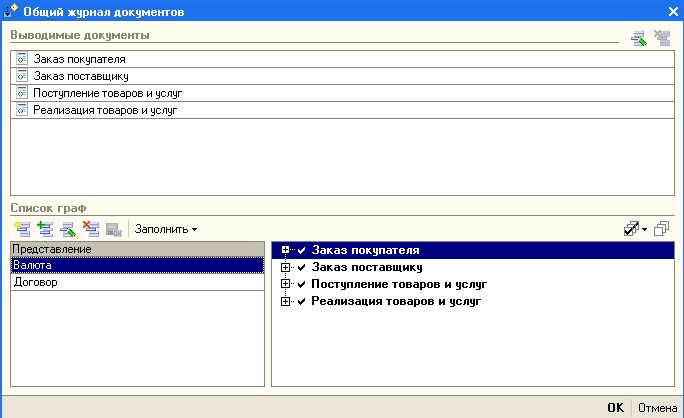Open the Заполнить dropdown menu

166,229
